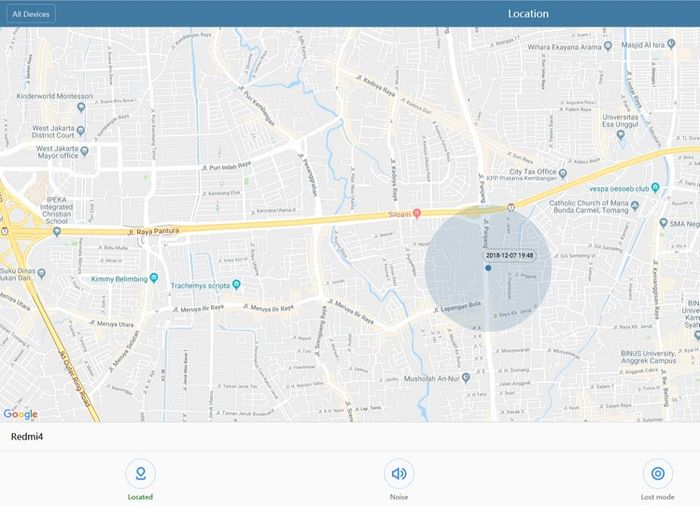Click Jl. Kedoya Raya diagonal label

[376, 85]
